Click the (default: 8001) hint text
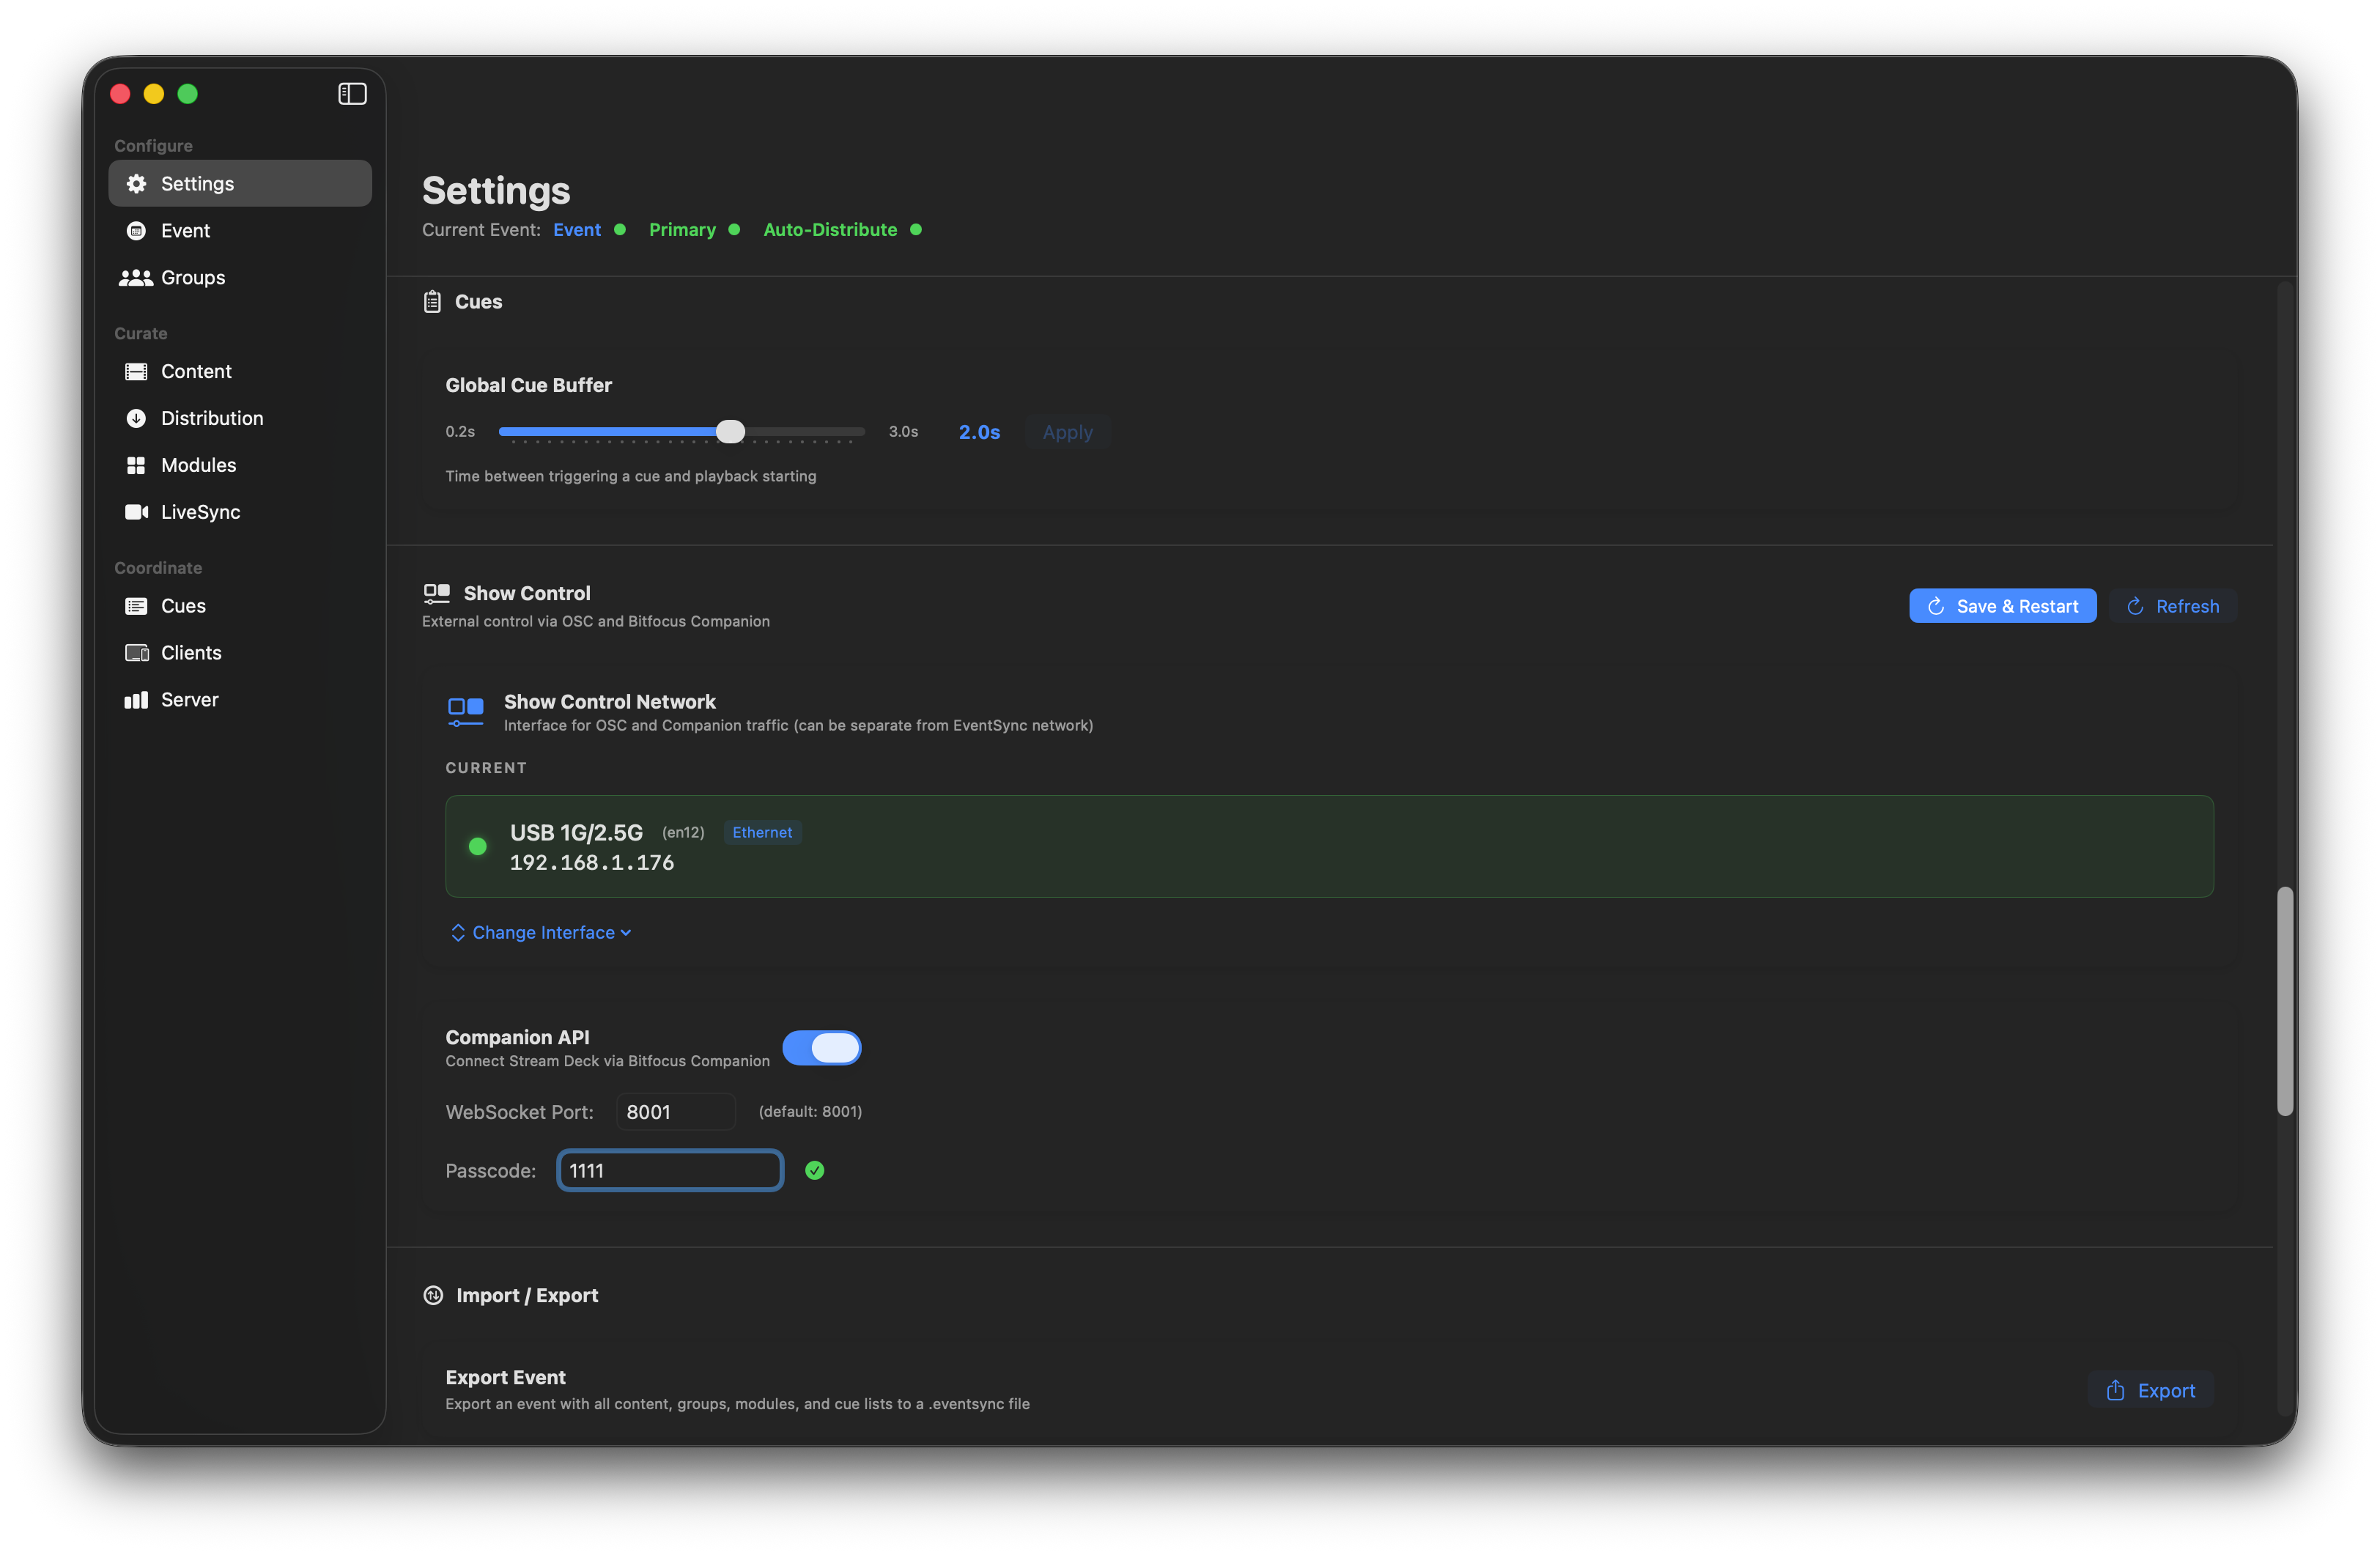Viewport: 2380px width, 1555px height. click(810, 1112)
